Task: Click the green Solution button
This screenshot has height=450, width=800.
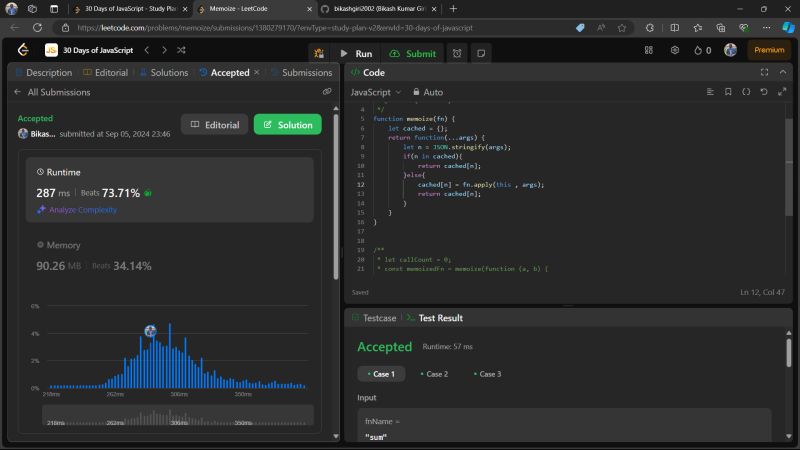Action: tap(288, 124)
